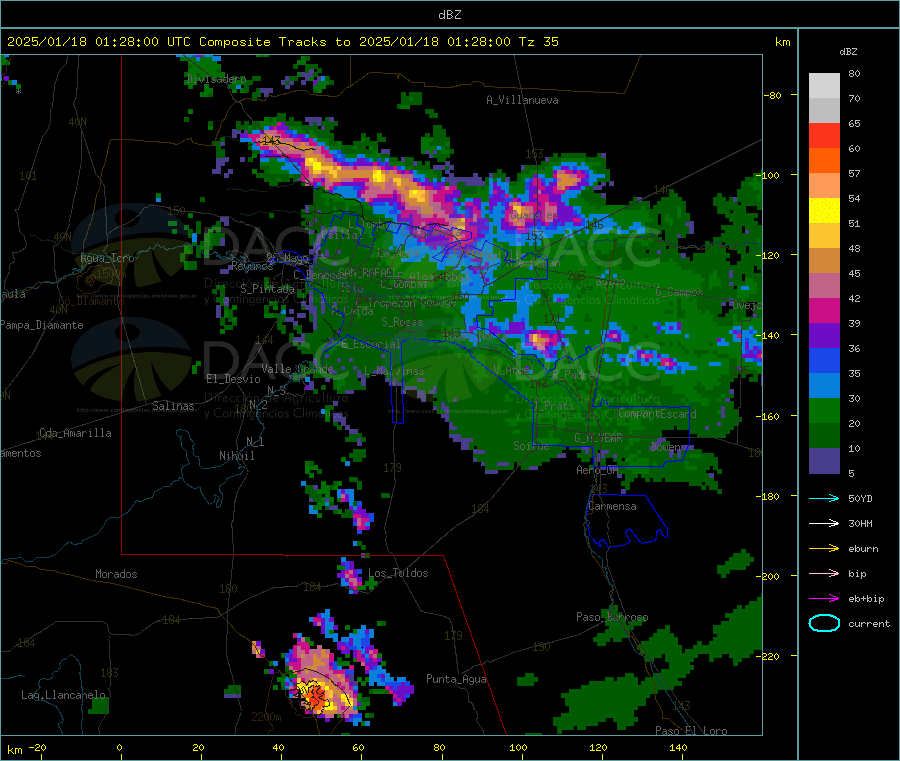Click the cyan 'current' ellipse legend icon
The image size is (900, 761).
coord(824,623)
